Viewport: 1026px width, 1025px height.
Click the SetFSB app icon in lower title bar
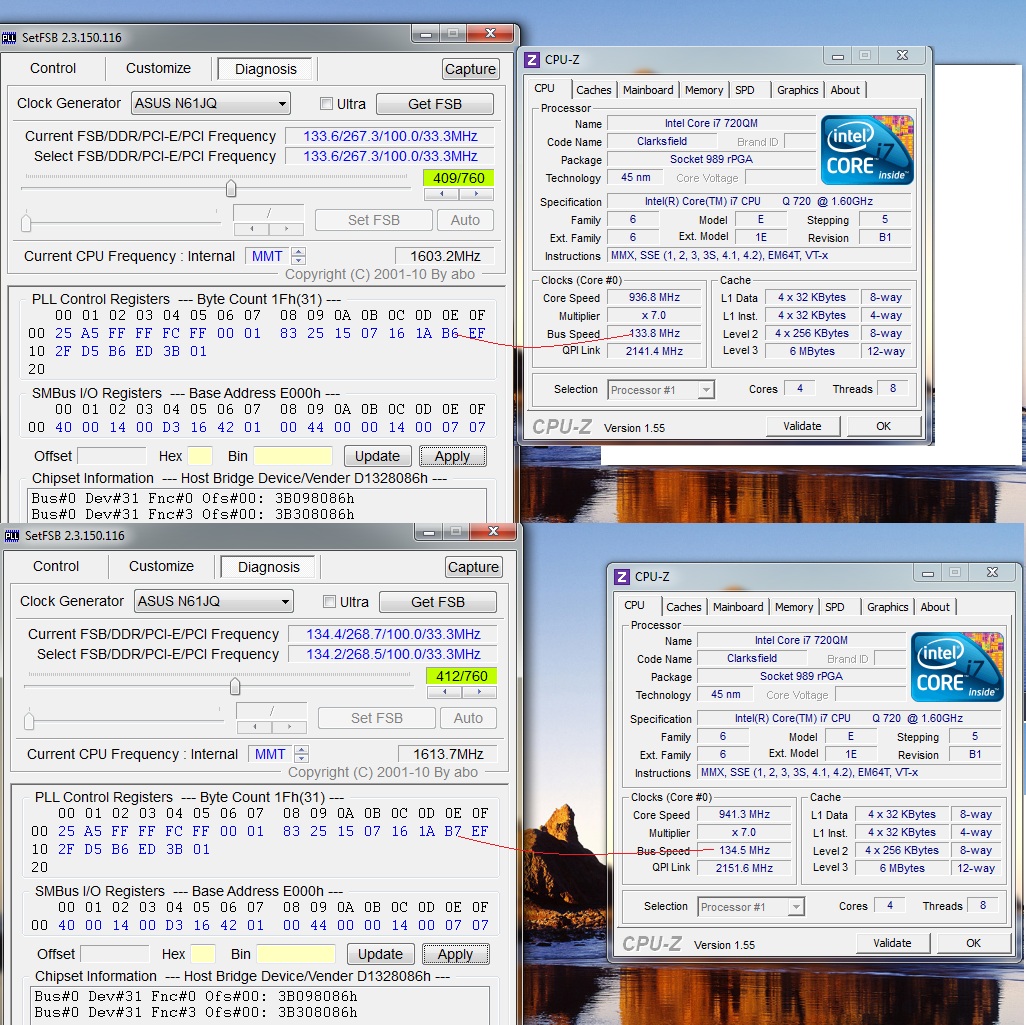point(12,536)
